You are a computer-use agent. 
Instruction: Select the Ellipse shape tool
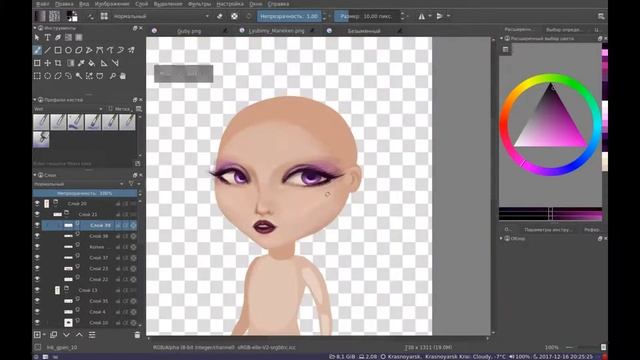click(x=69, y=50)
